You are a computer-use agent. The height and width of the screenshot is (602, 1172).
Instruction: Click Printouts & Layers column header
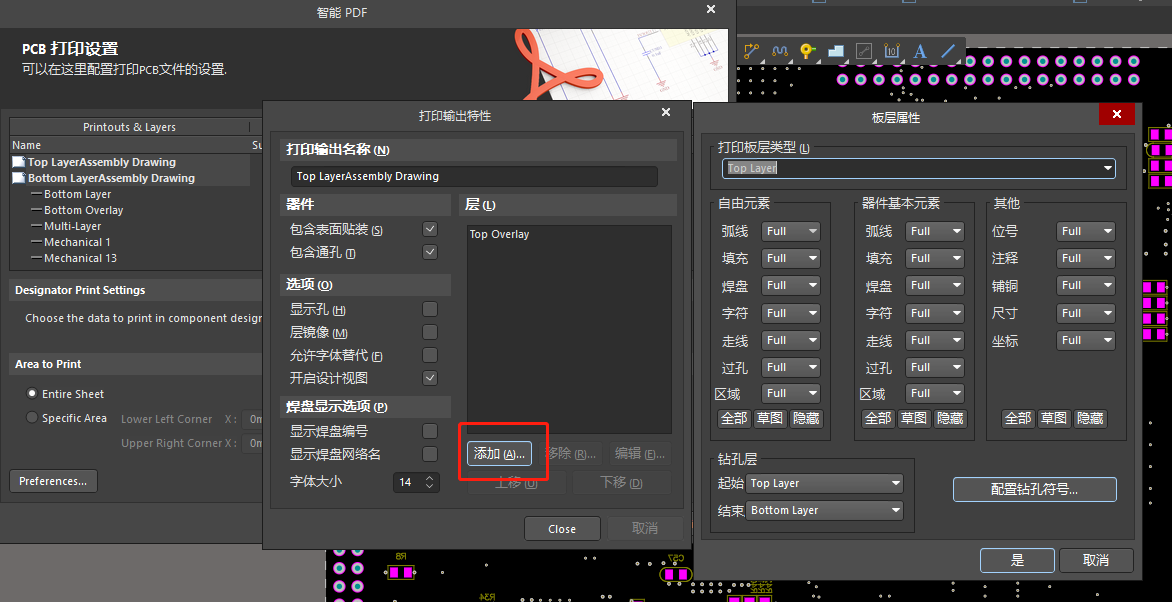[129, 127]
